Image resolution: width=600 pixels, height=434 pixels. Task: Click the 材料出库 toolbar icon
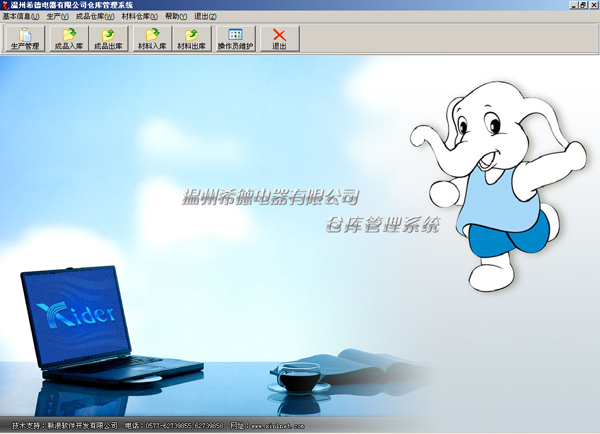tap(191, 39)
